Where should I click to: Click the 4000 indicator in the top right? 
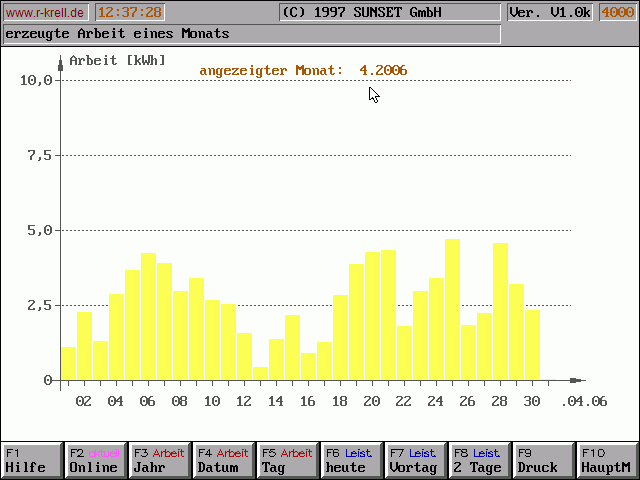[617, 12]
